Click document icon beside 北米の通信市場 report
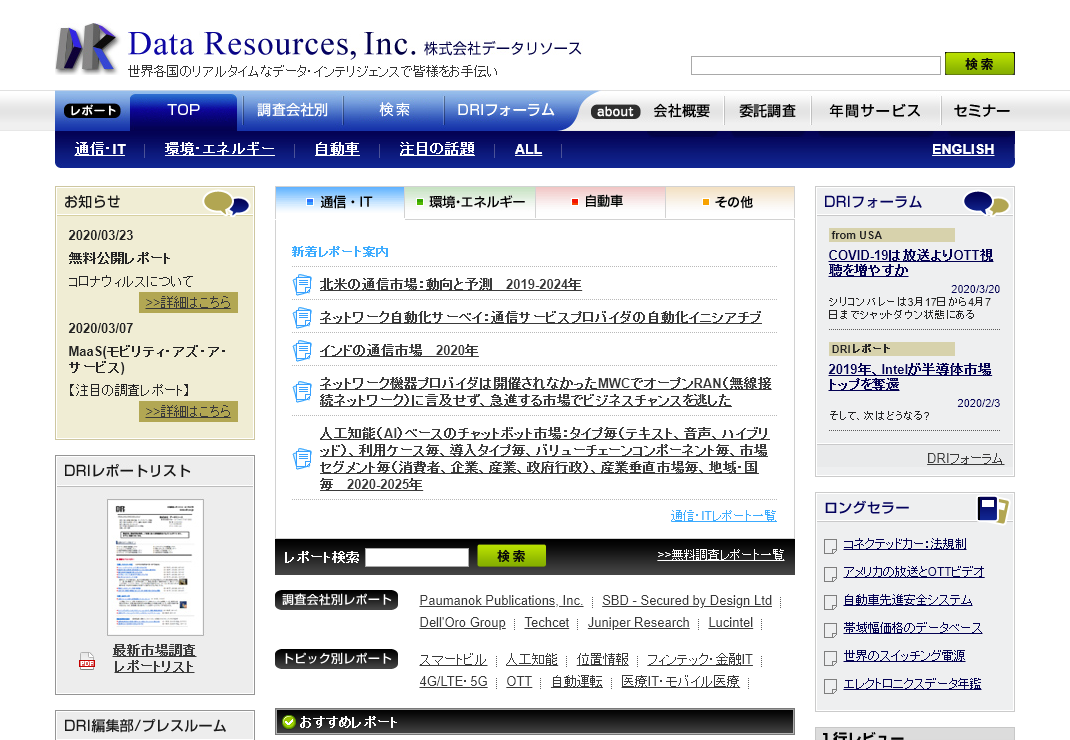Image resolution: width=1070 pixels, height=740 pixels. (302, 284)
